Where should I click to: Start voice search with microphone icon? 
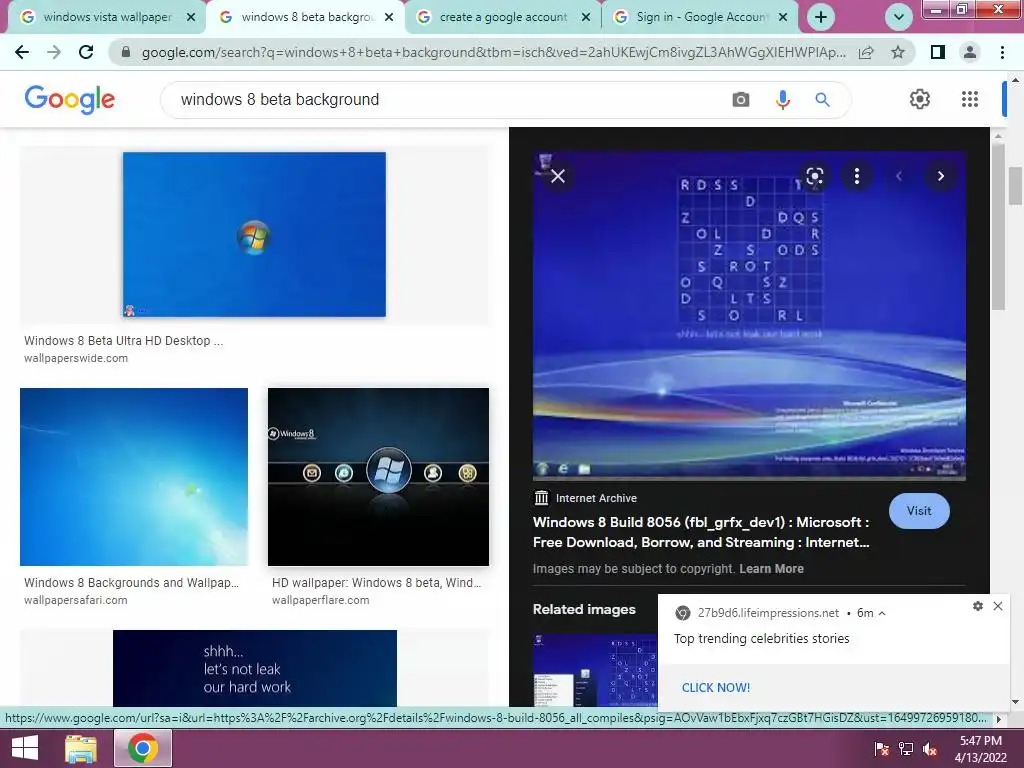tap(782, 99)
